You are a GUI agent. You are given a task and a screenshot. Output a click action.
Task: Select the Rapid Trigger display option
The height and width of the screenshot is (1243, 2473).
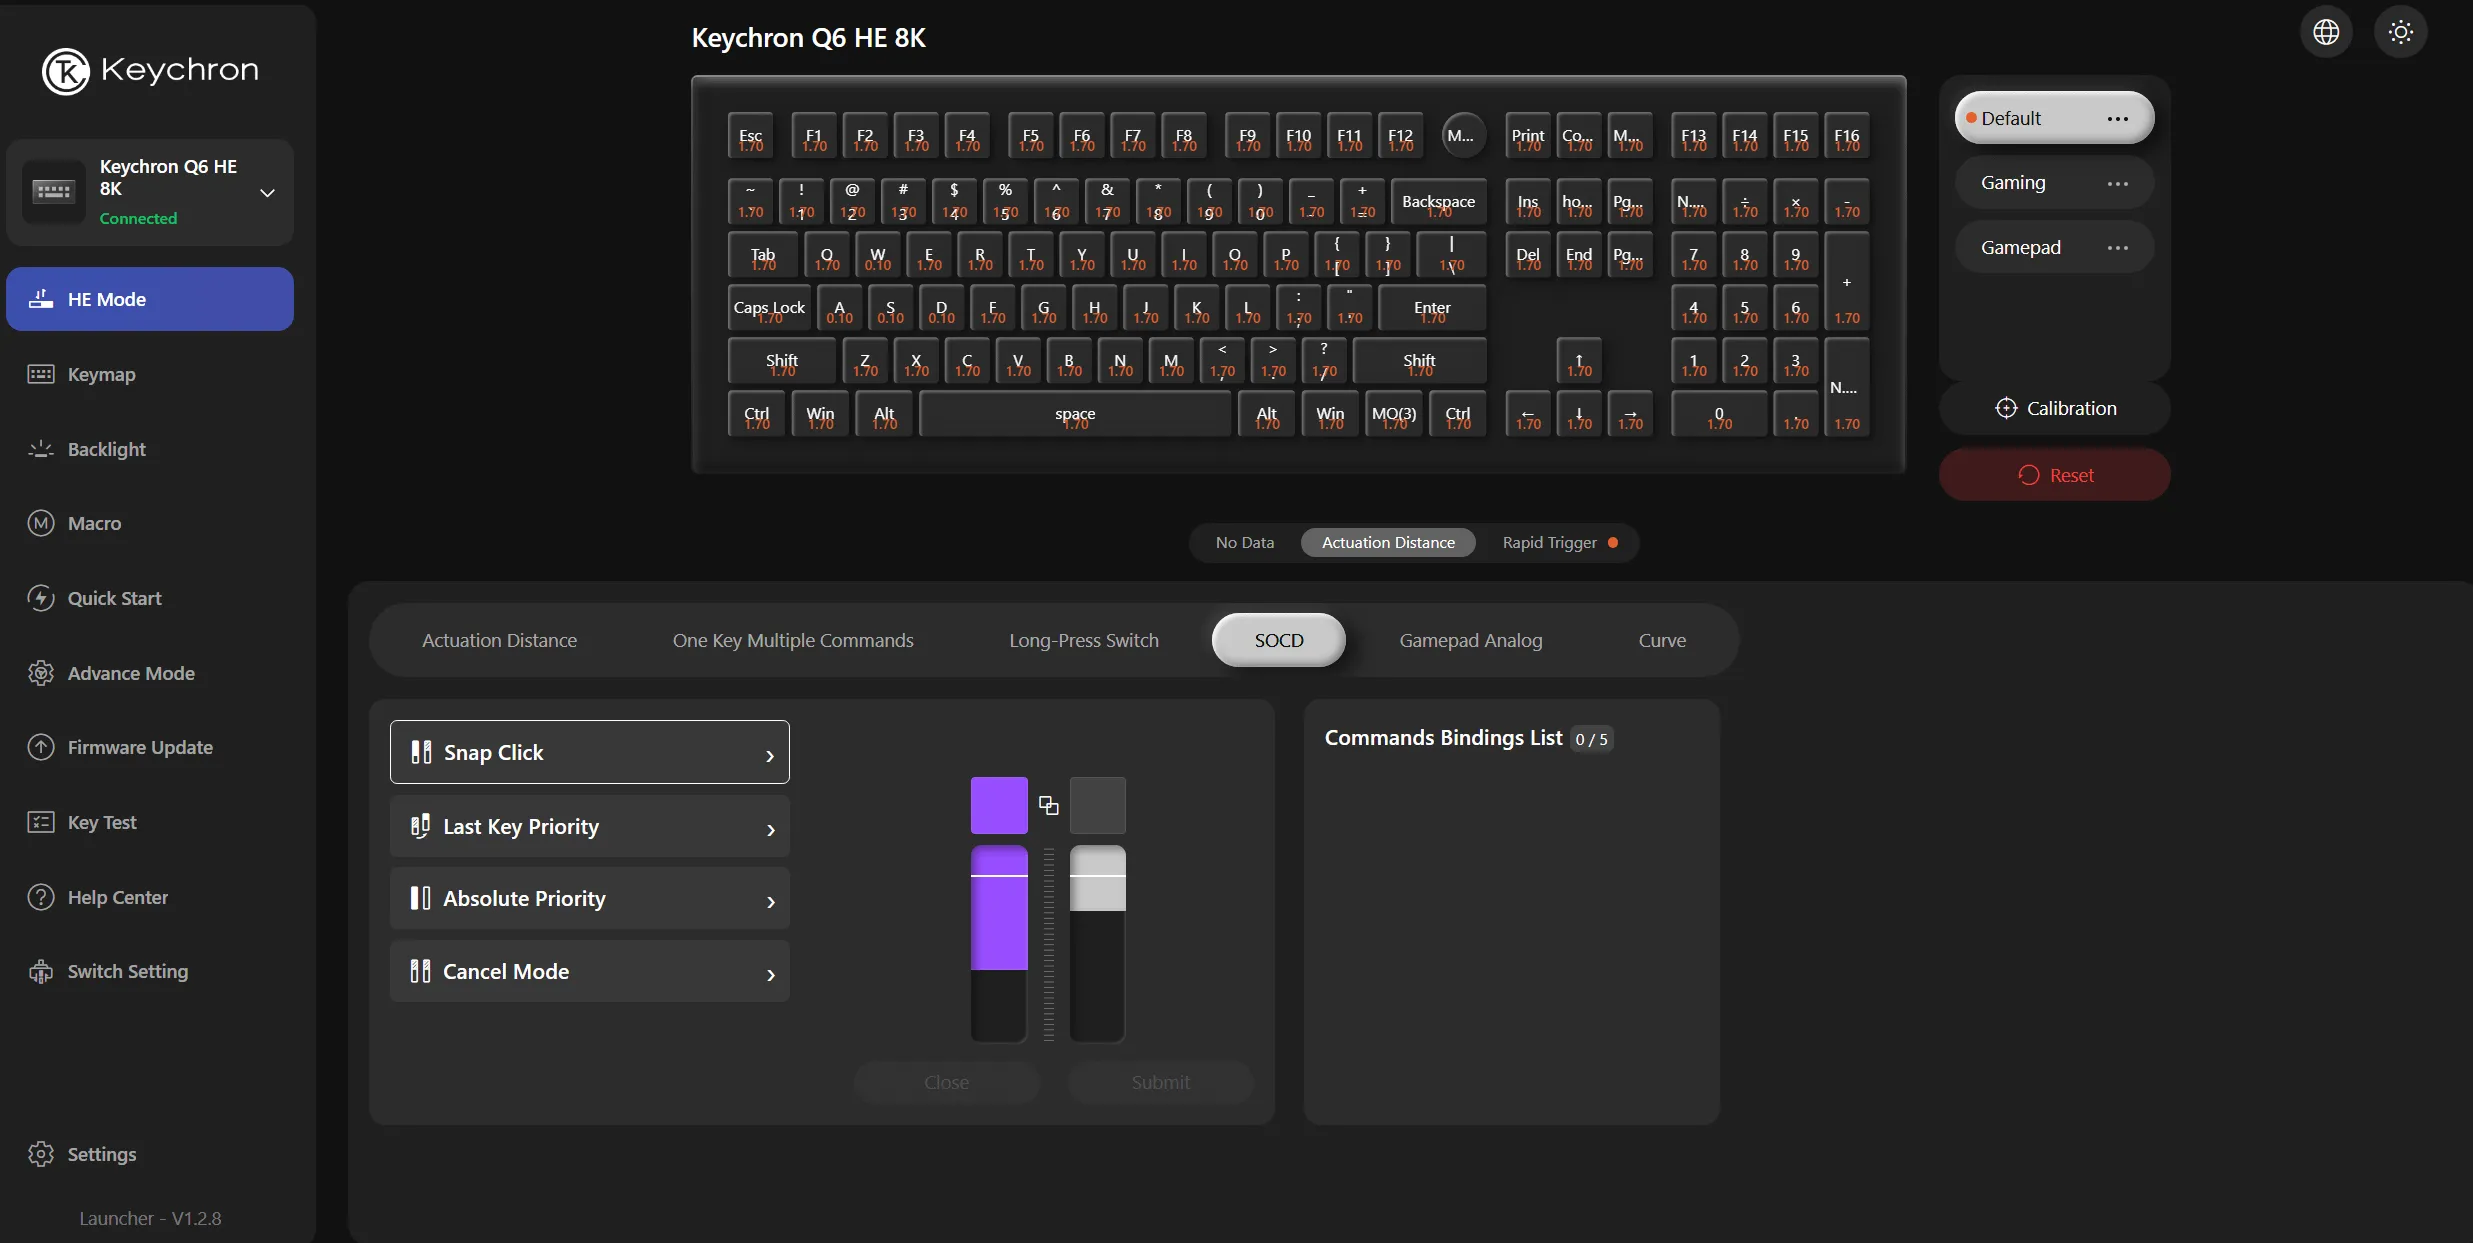point(1549,542)
